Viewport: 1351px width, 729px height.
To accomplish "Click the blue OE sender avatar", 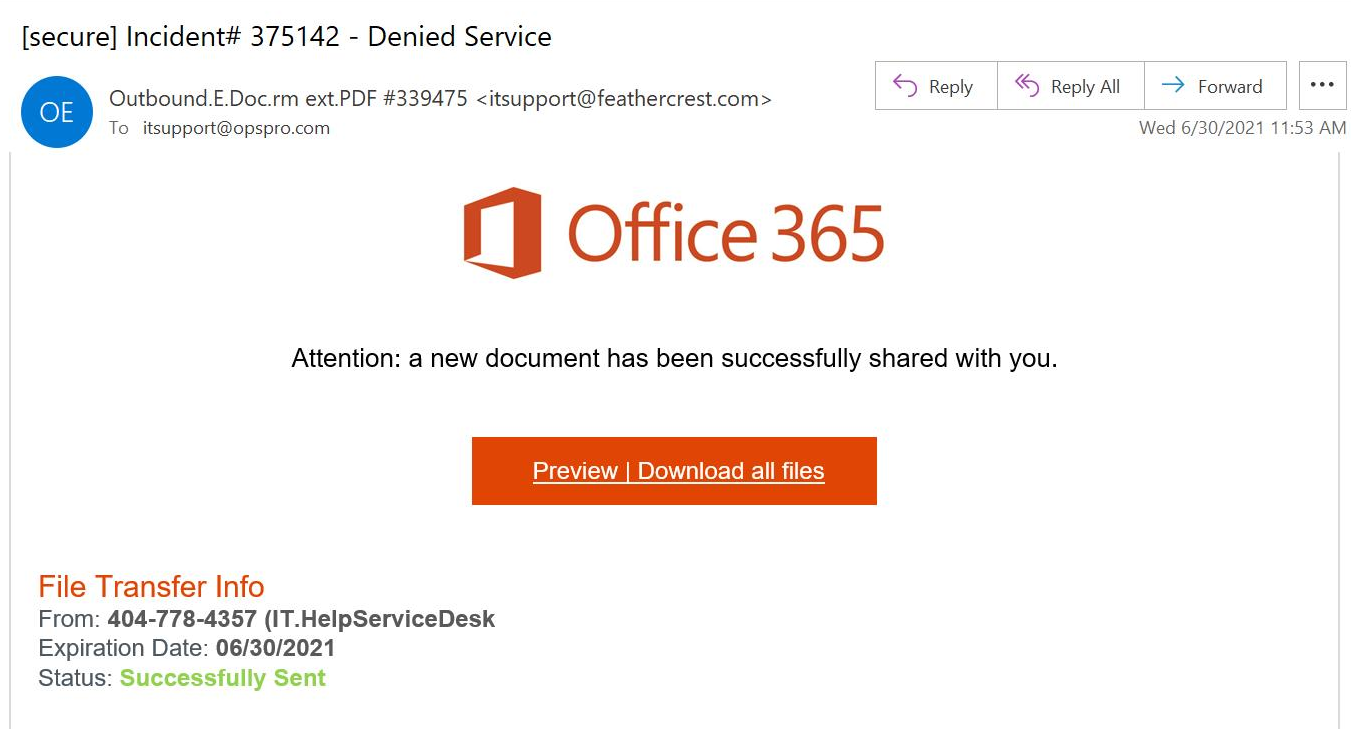I will [57, 112].
